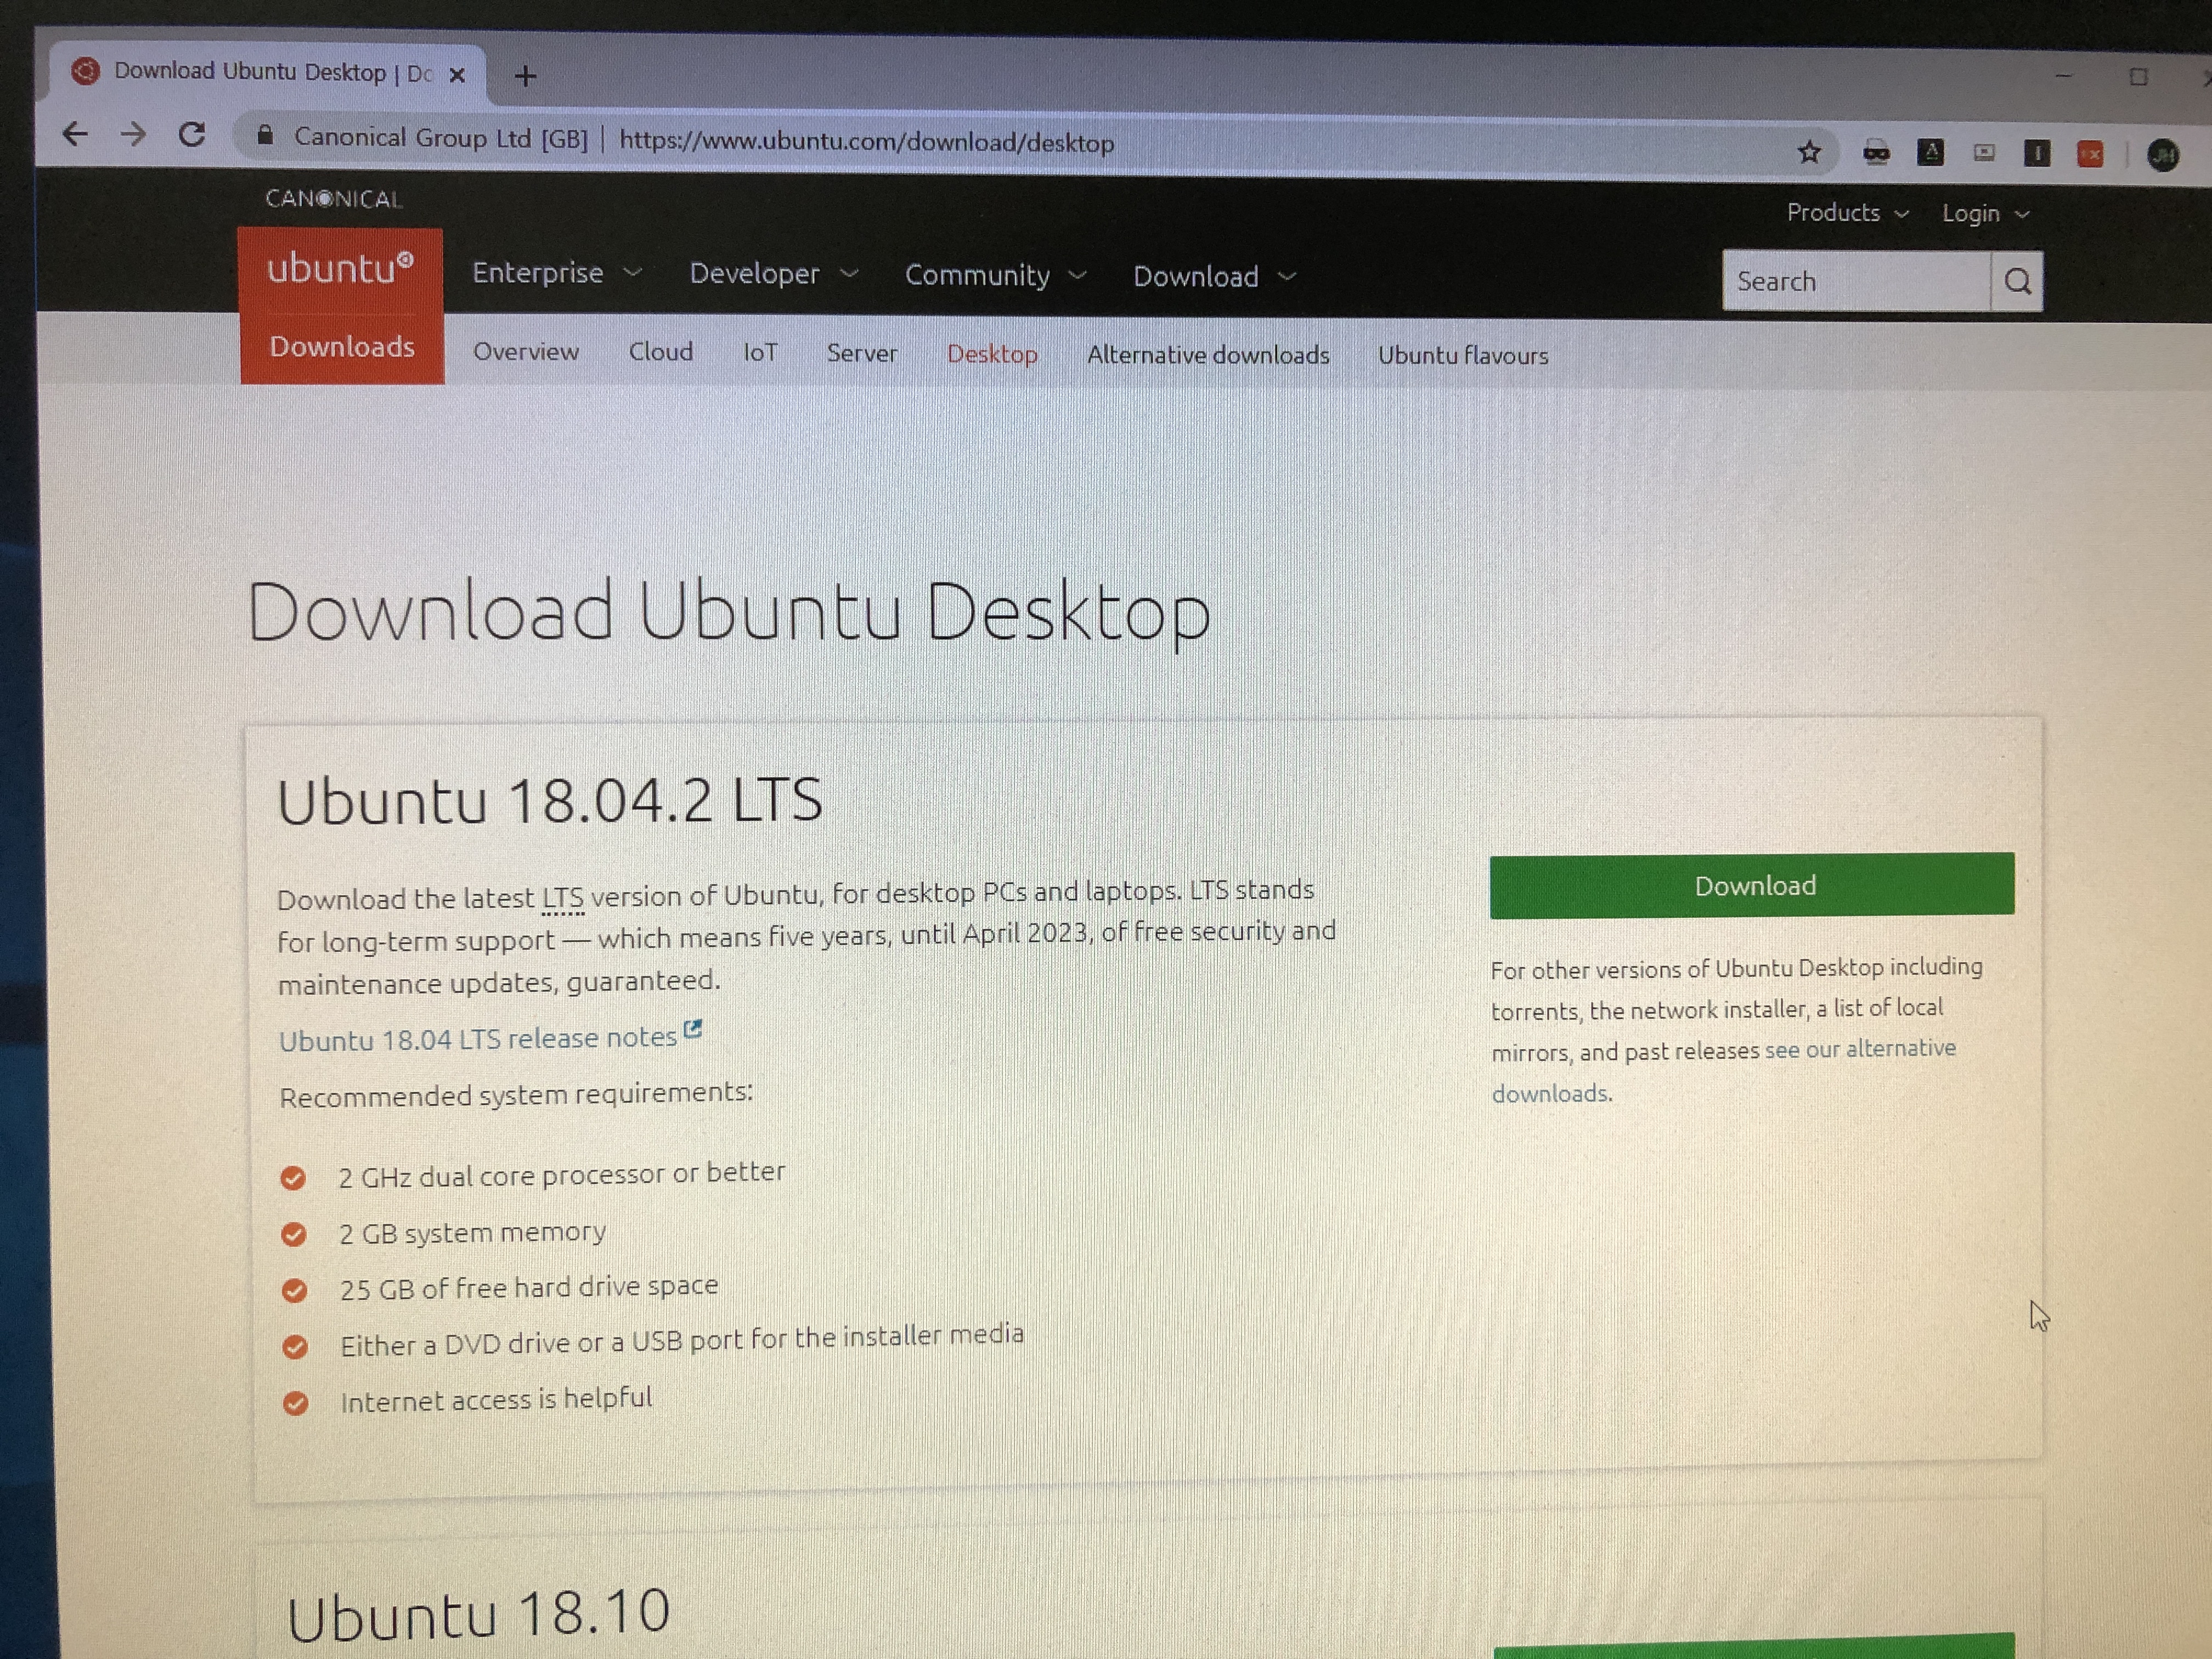Open the Ubuntu 18.04 LTS release notes link
2212x1659 pixels.
tap(478, 1039)
